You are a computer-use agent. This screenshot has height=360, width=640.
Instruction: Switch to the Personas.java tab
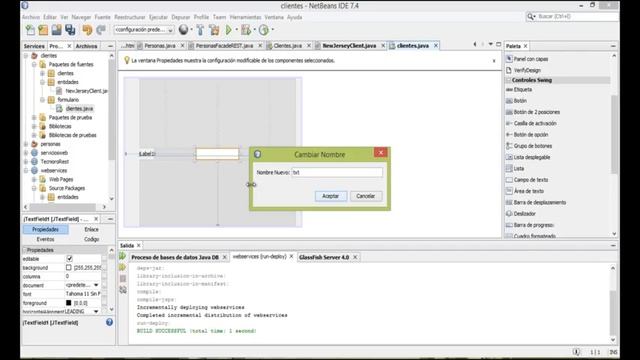coord(160,46)
